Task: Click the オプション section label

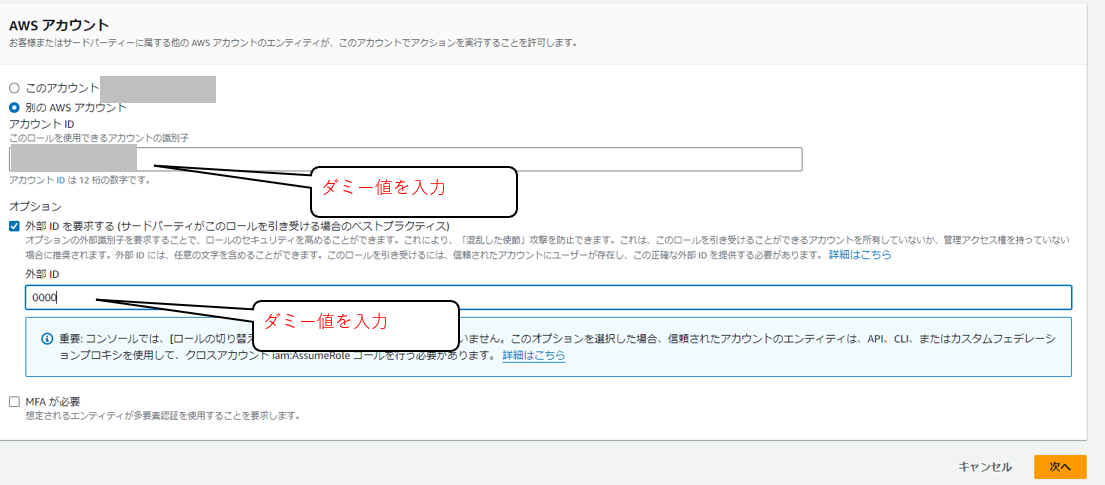Action: tap(35, 207)
